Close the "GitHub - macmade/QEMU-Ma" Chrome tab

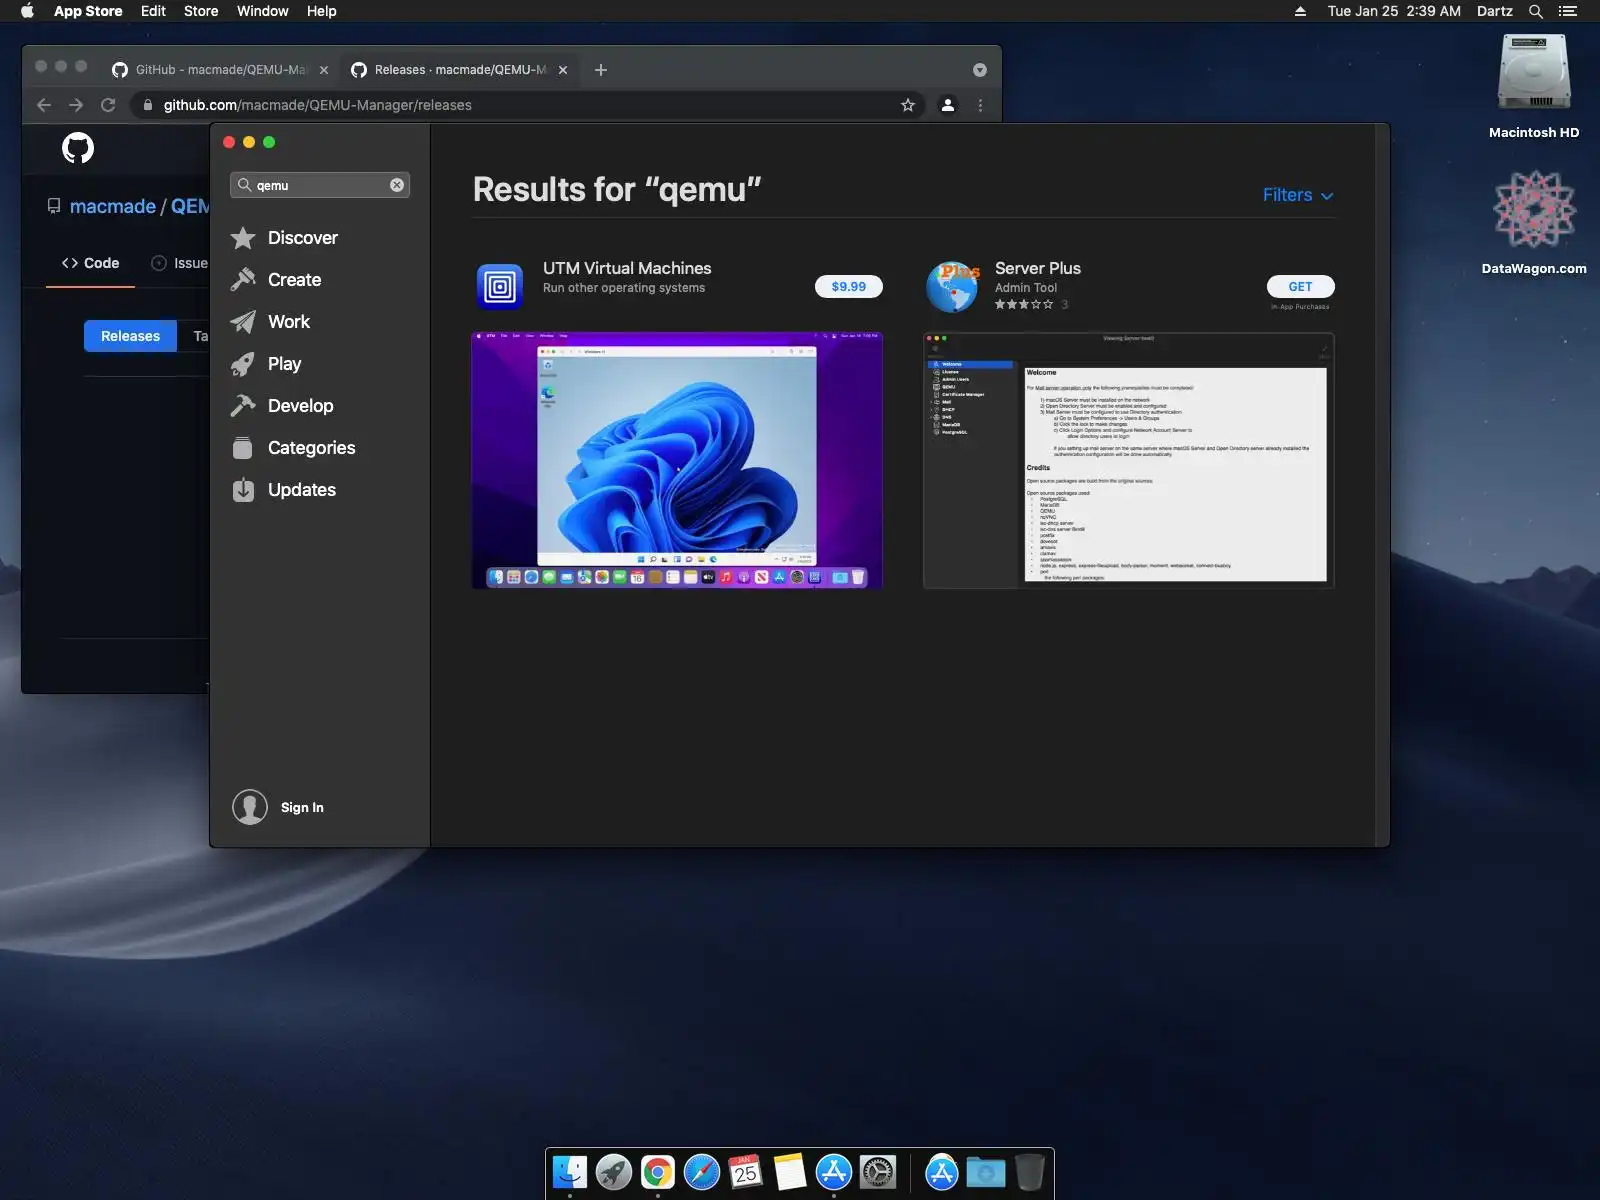coord(324,70)
